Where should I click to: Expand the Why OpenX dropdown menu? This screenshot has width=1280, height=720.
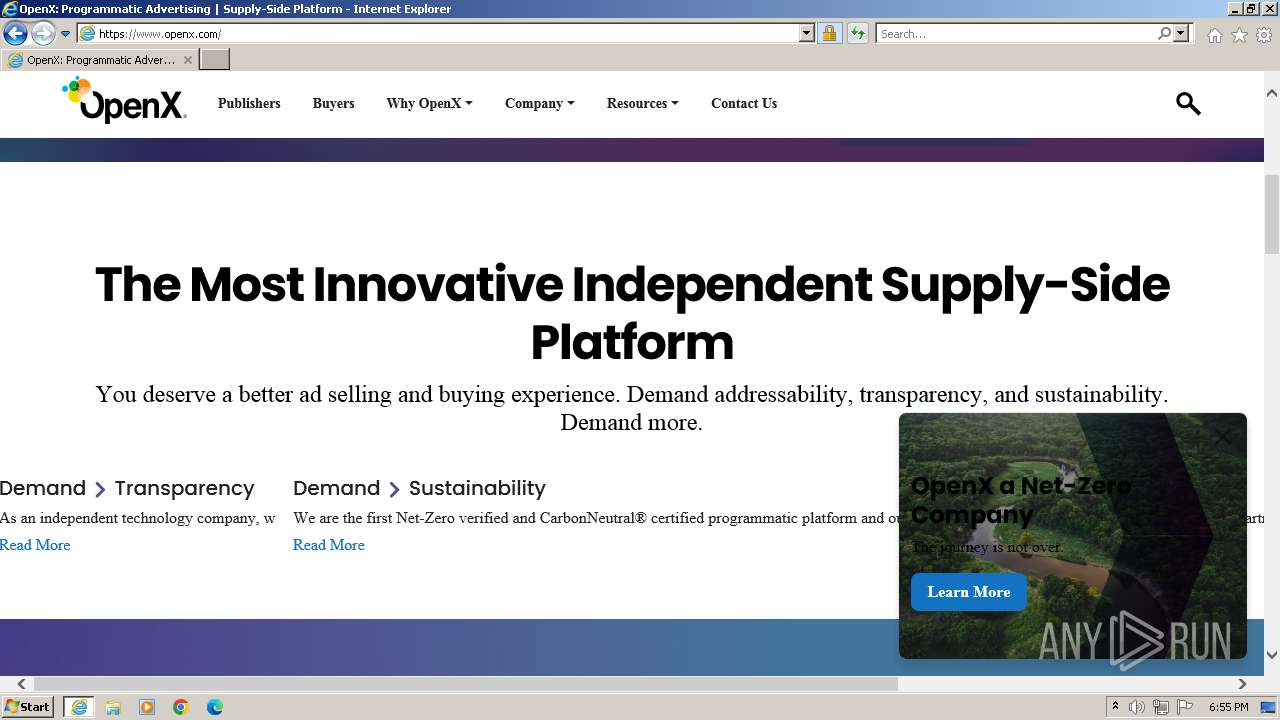(429, 103)
